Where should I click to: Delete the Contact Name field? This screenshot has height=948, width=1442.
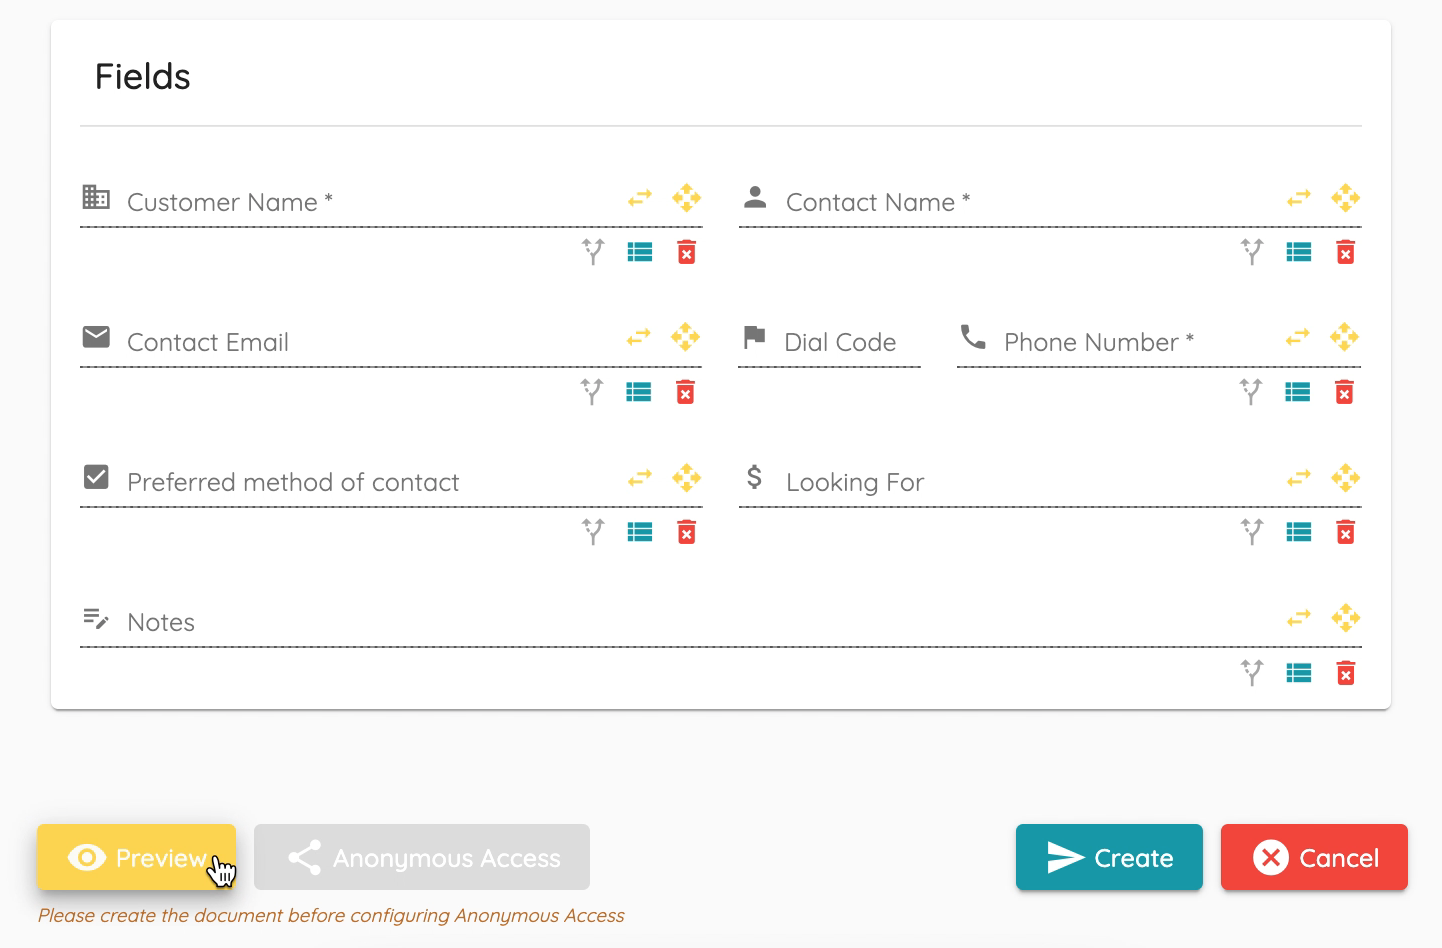[1346, 252]
